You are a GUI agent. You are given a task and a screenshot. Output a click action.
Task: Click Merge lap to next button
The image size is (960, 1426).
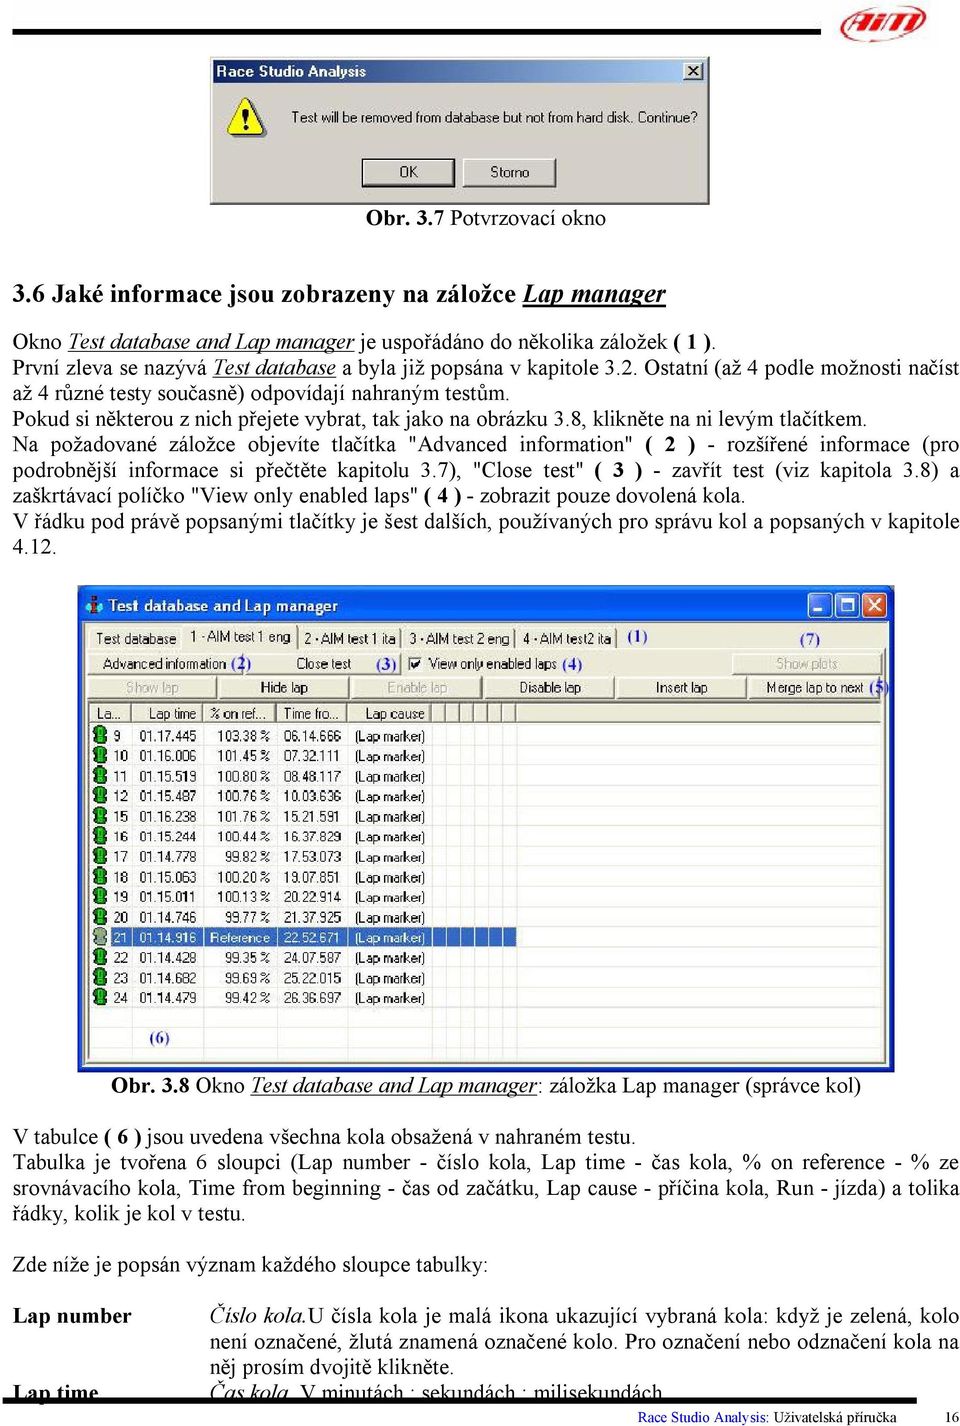[x=814, y=687]
